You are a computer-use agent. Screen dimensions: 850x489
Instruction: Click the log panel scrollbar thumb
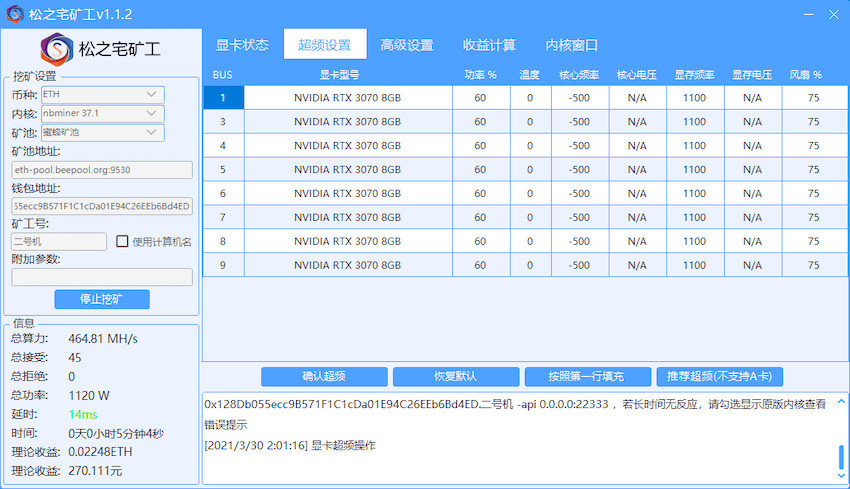[x=841, y=456]
